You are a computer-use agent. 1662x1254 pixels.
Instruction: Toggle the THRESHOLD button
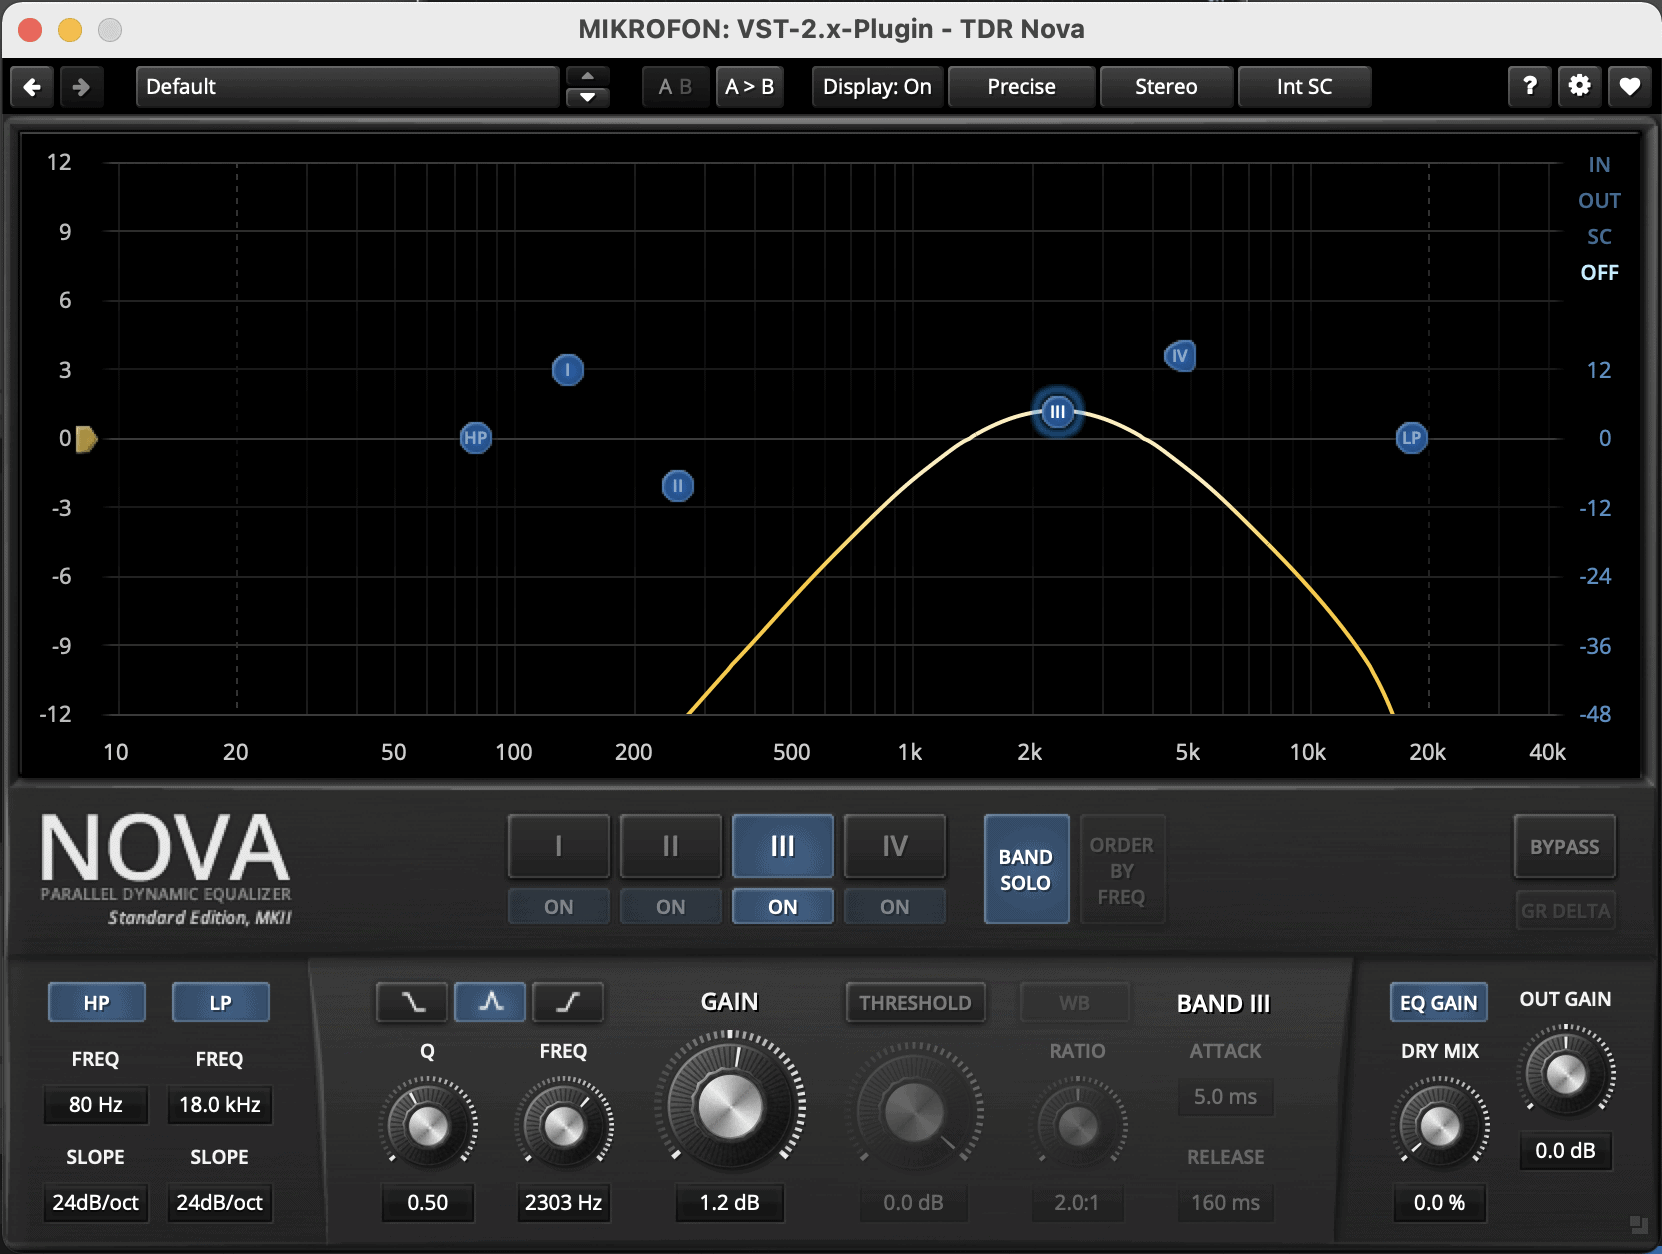point(916,1003)
